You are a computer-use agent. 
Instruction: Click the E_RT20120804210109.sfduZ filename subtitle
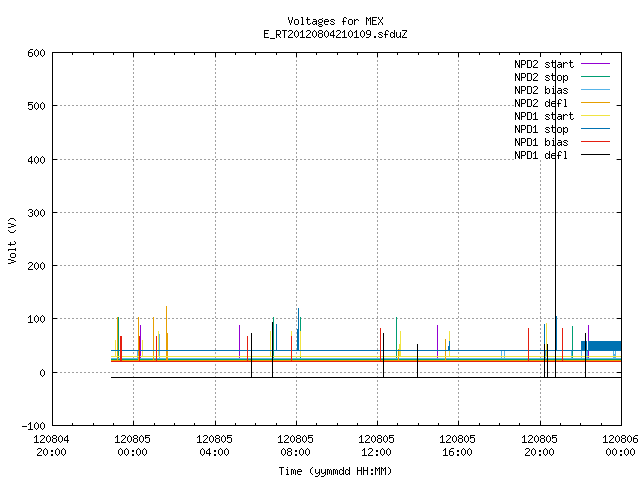click(335, 34)
